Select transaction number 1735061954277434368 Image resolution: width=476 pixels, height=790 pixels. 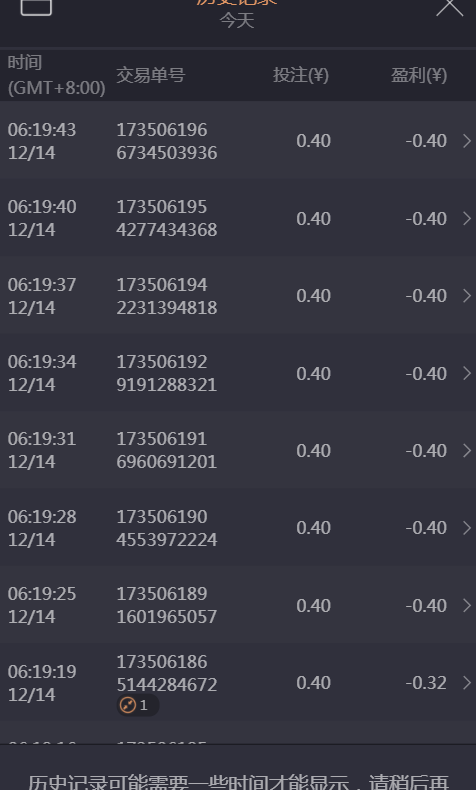click(x=167, y=219)
